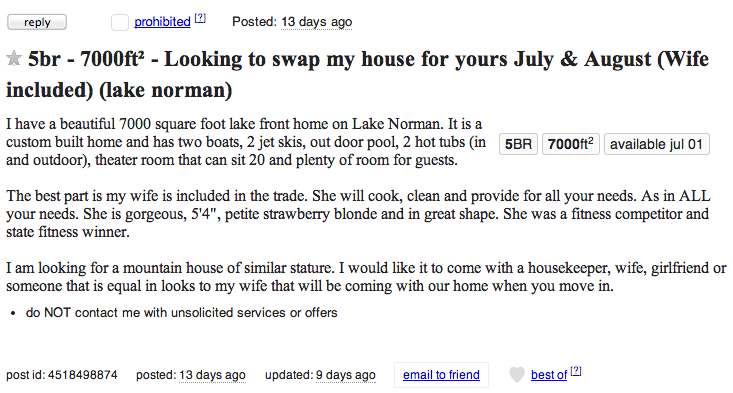Click the paragraph about the wife included
Image resolution: width=733 pixels, height=393 pixels.
[x=359, y=214]
